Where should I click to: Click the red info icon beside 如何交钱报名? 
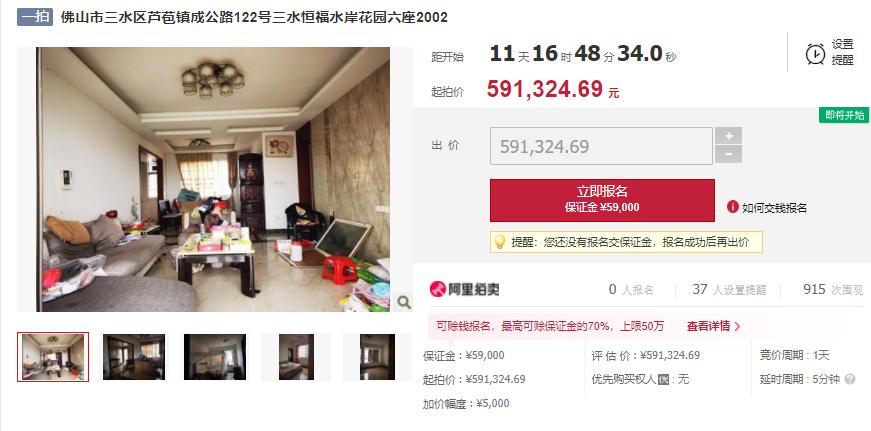pos(733,207)
